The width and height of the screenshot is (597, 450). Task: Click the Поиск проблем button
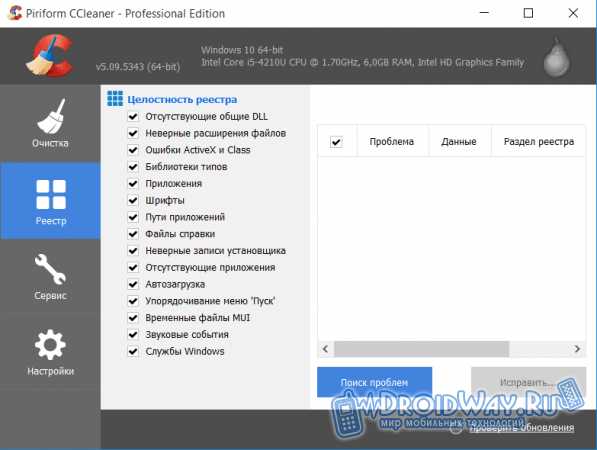[x=374, y=382]
